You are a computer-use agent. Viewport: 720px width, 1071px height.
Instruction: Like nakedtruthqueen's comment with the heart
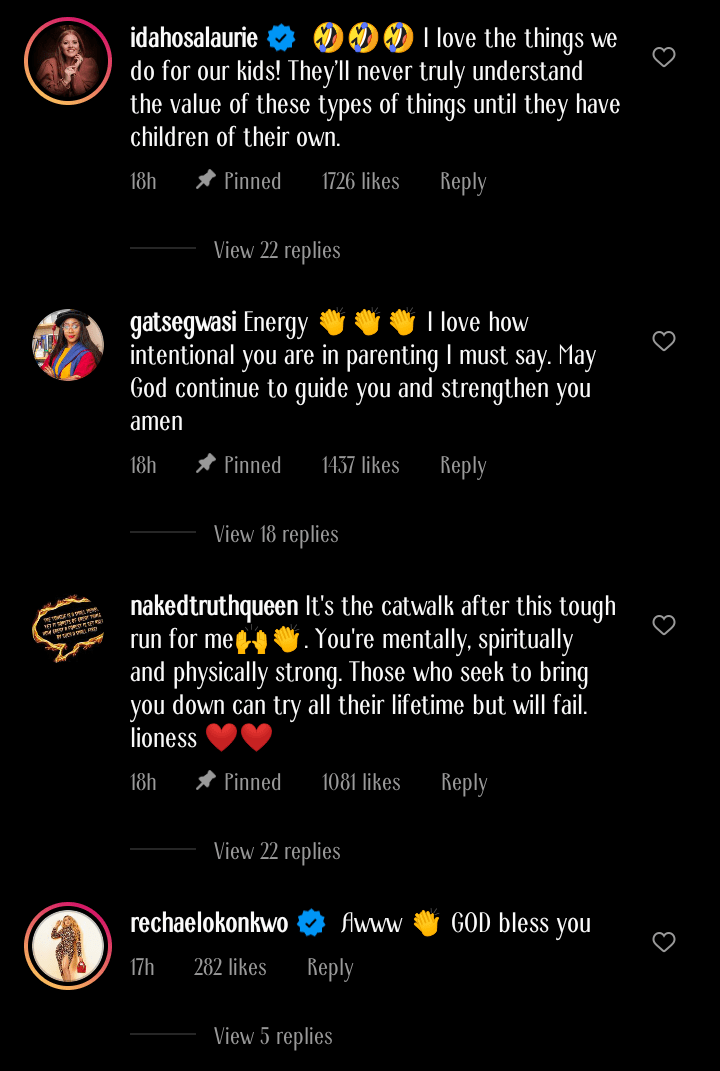(x=663, y=624)
